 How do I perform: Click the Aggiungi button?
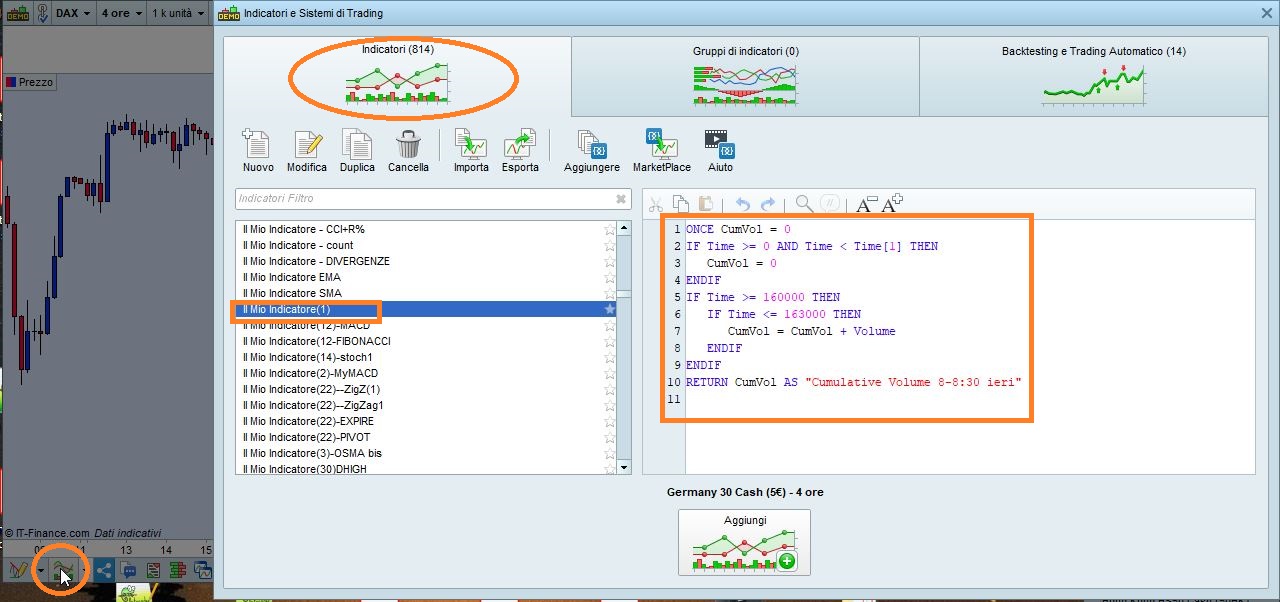click(744, 542)
